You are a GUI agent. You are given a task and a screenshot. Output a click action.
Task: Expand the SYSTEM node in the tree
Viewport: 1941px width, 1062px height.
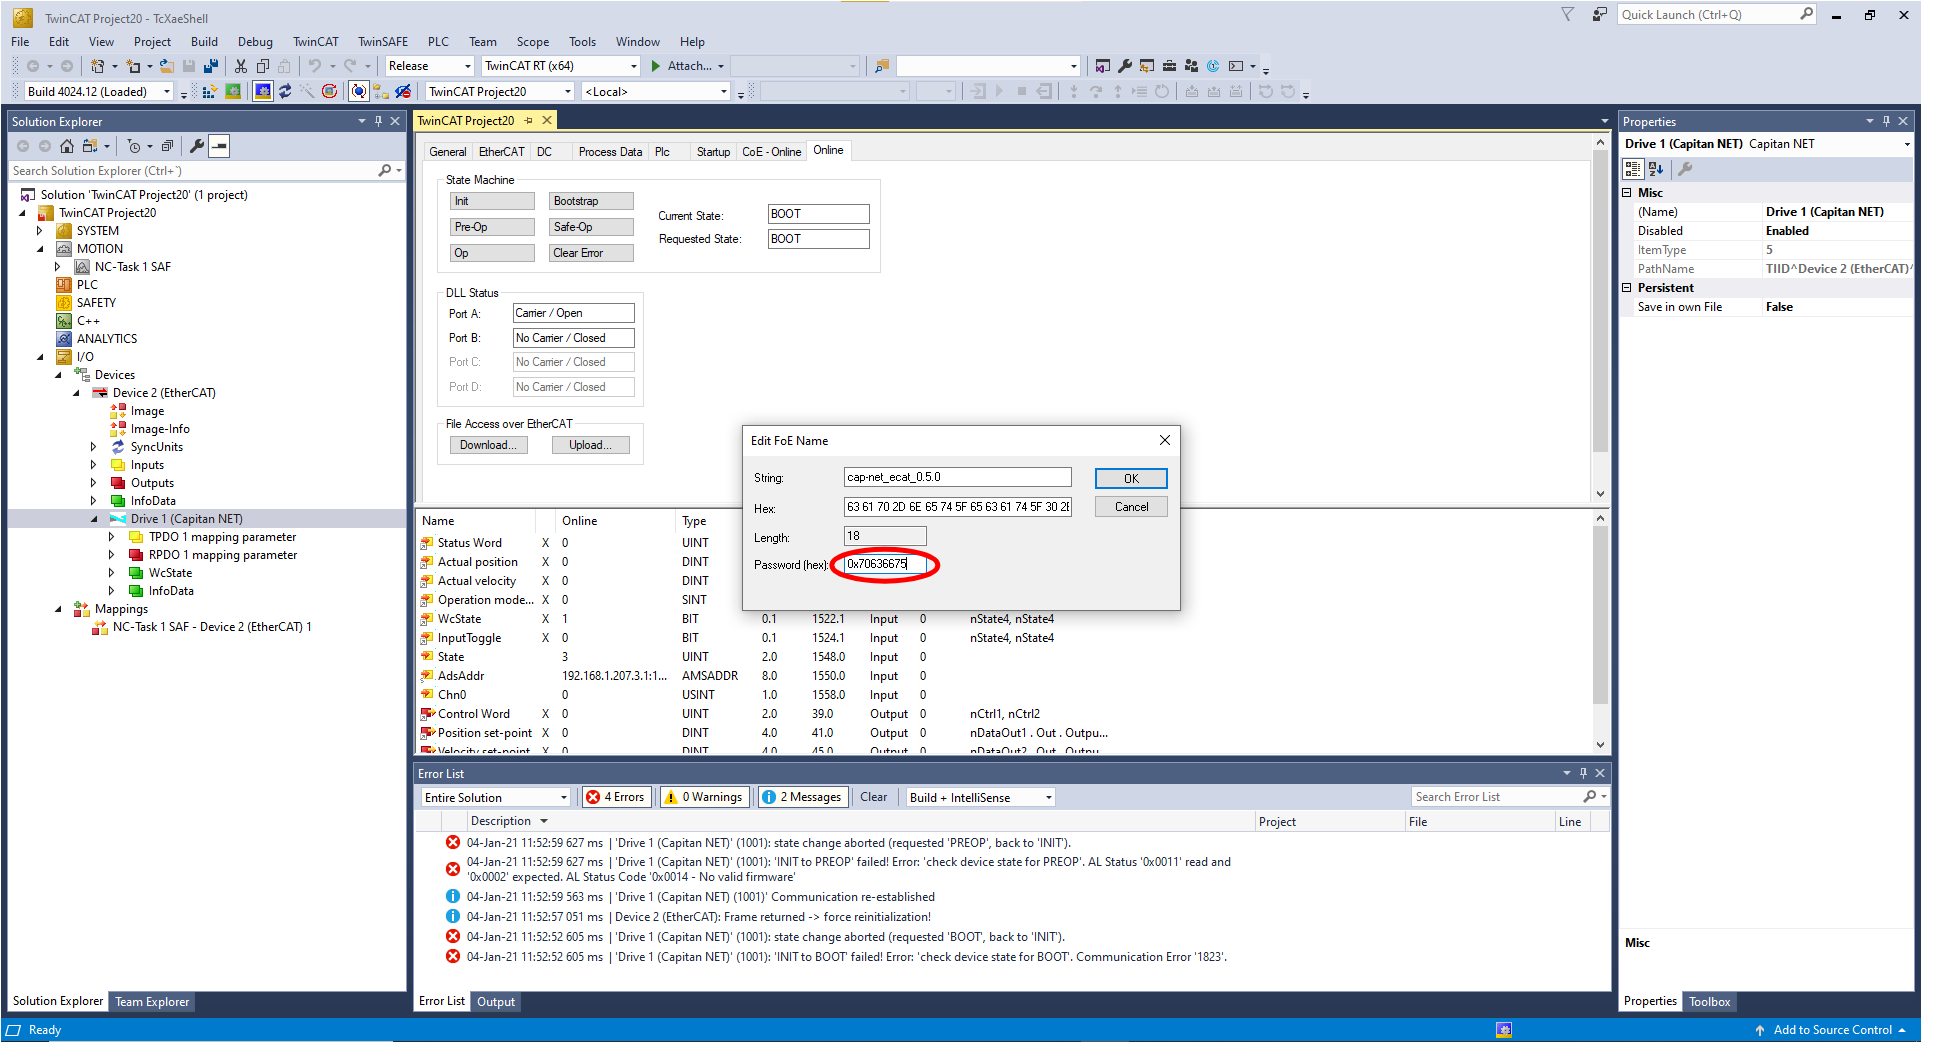click(40, 231)
